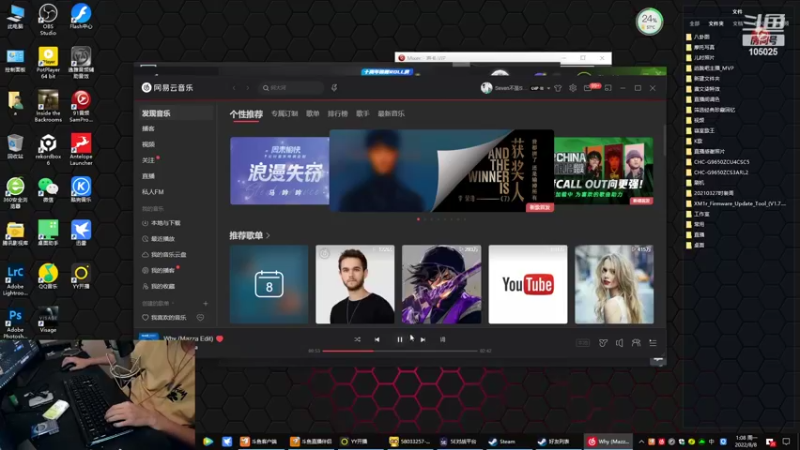Go back using the navigation arrow
Image resolution: width=800 pixels, height=450 pixels.
click(234, 88)
